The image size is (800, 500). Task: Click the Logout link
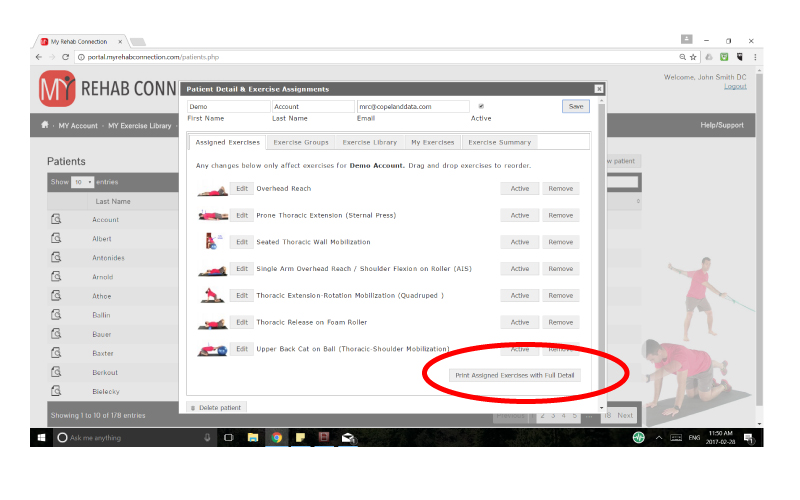click(735, 87)
